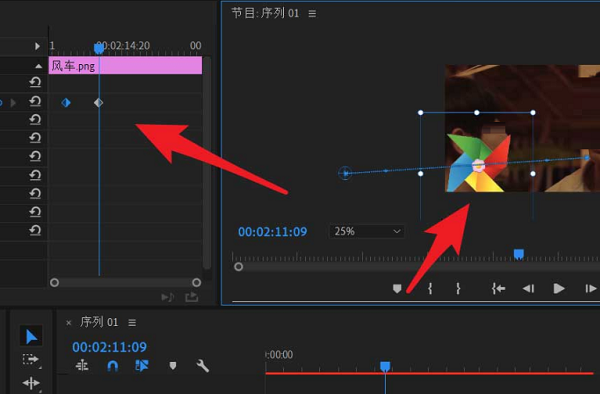The height and width of the screenshot is (394, 600).
Task: Pick the Ripple Edit tool
Action: pyautogui.click(x=31, y=383)
